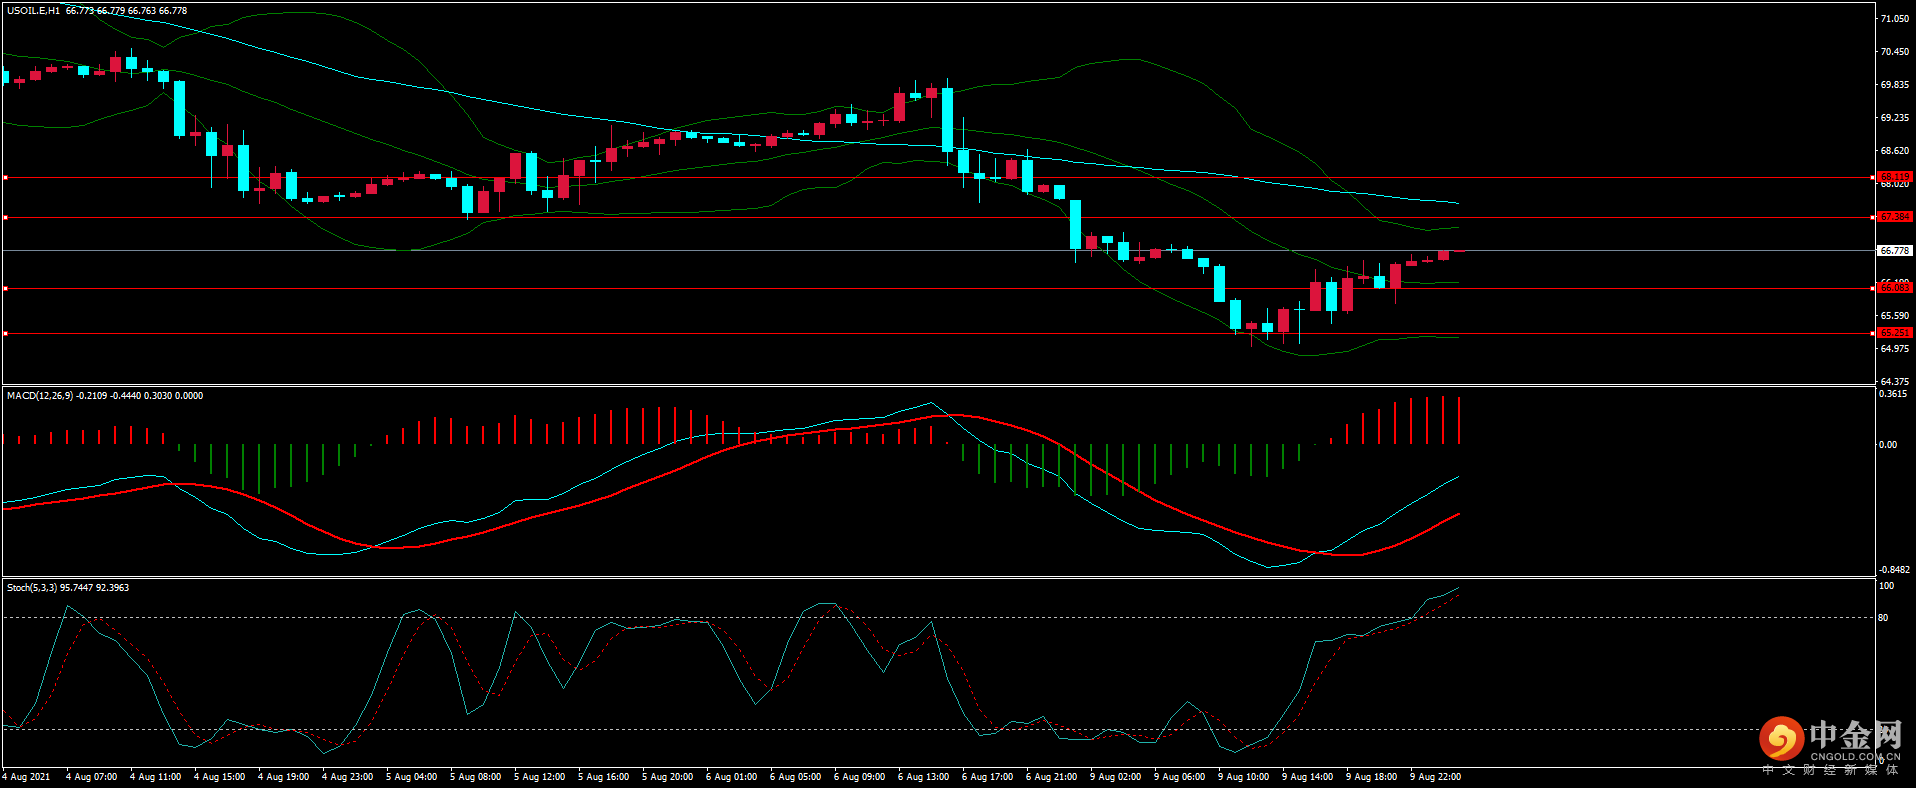Image resolution: width=1916 pixels, height=788 pixels.
Task: Click the 6 Aug 01:00 time label
Action: (731, 777)
